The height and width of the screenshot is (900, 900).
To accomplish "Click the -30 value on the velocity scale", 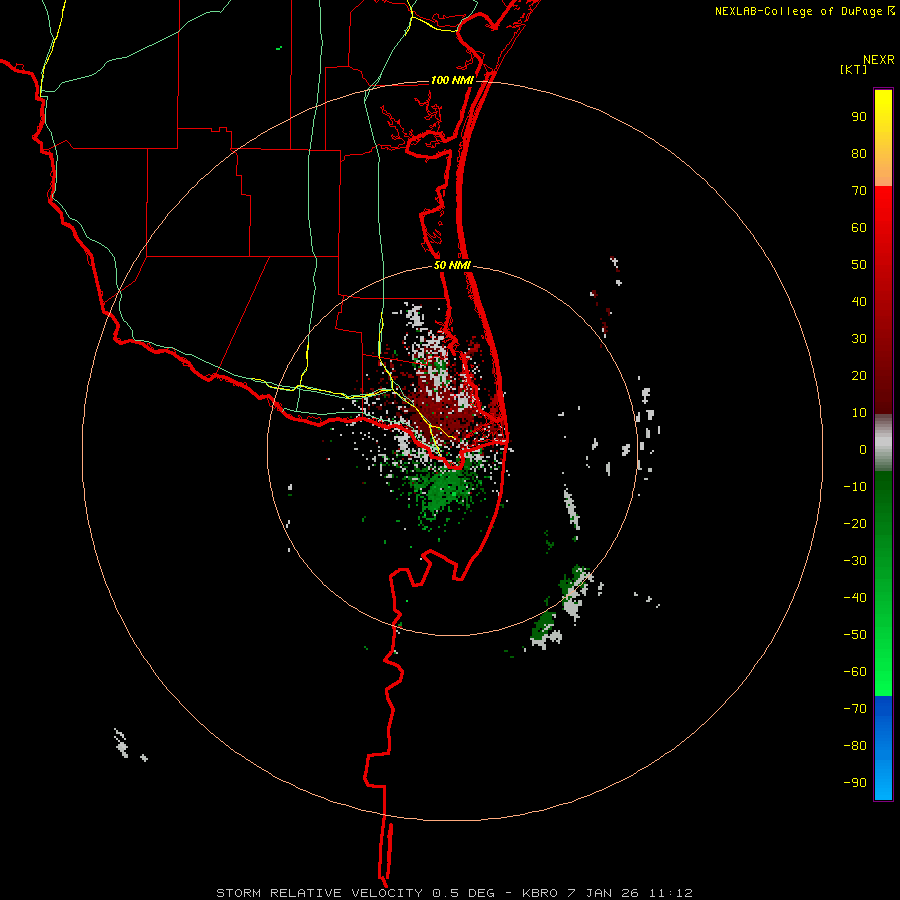I will (855, 561).
